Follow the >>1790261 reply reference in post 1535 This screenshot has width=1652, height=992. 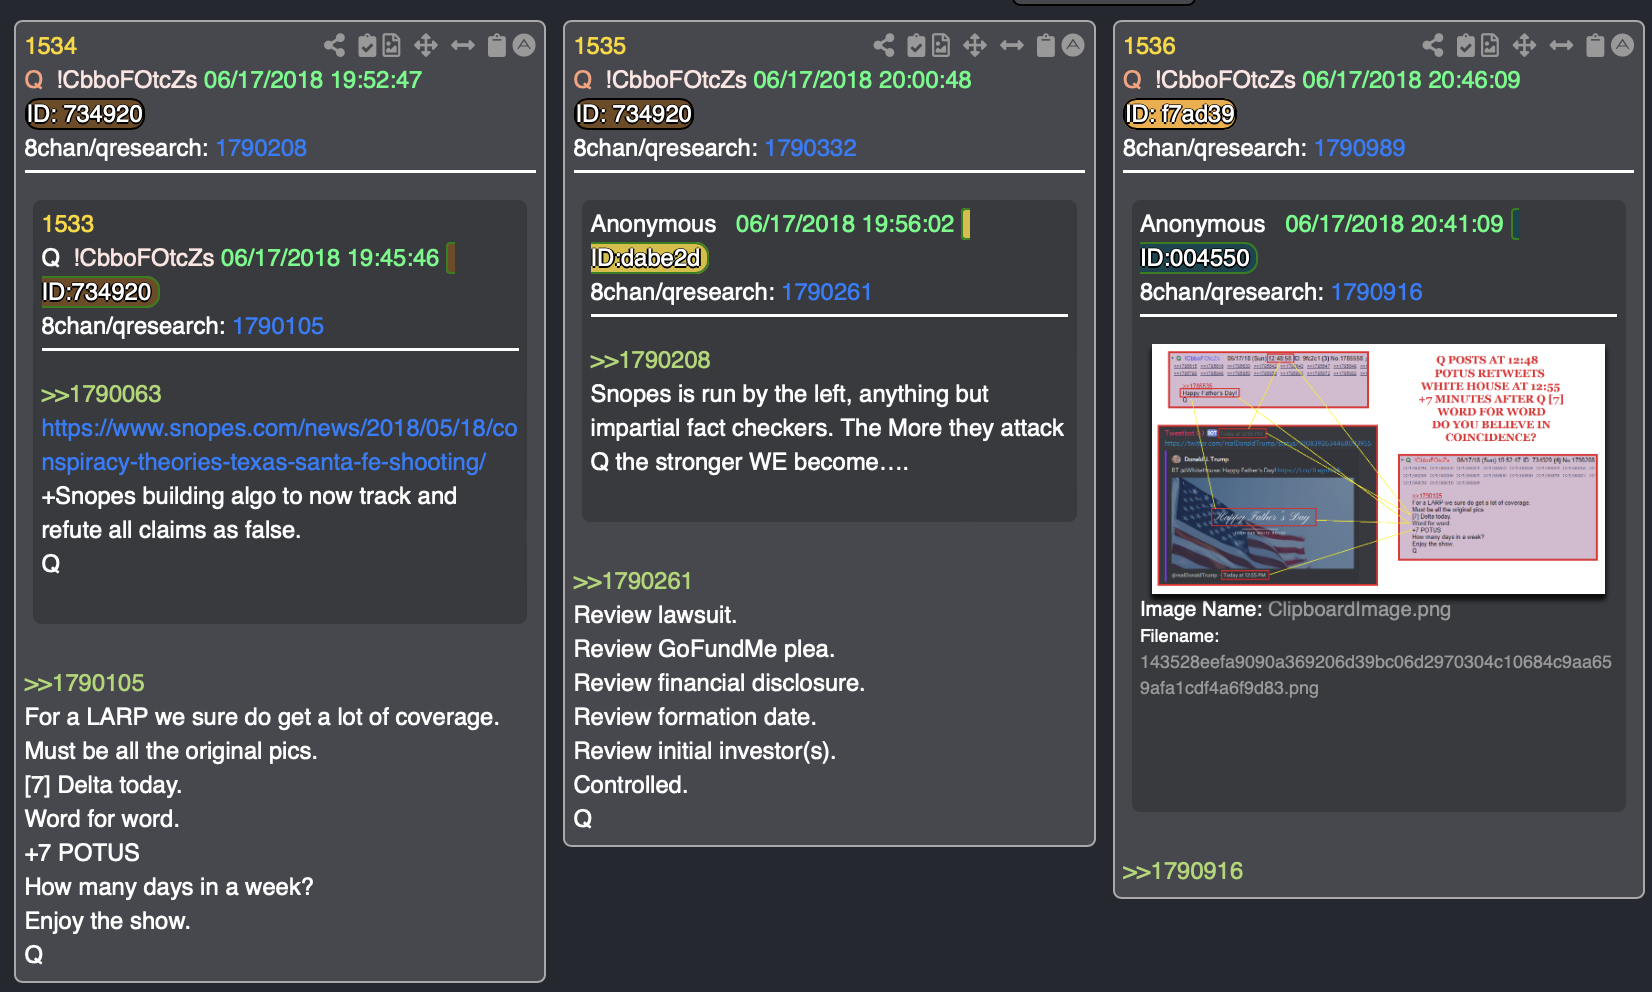click(x=632, y=581)
